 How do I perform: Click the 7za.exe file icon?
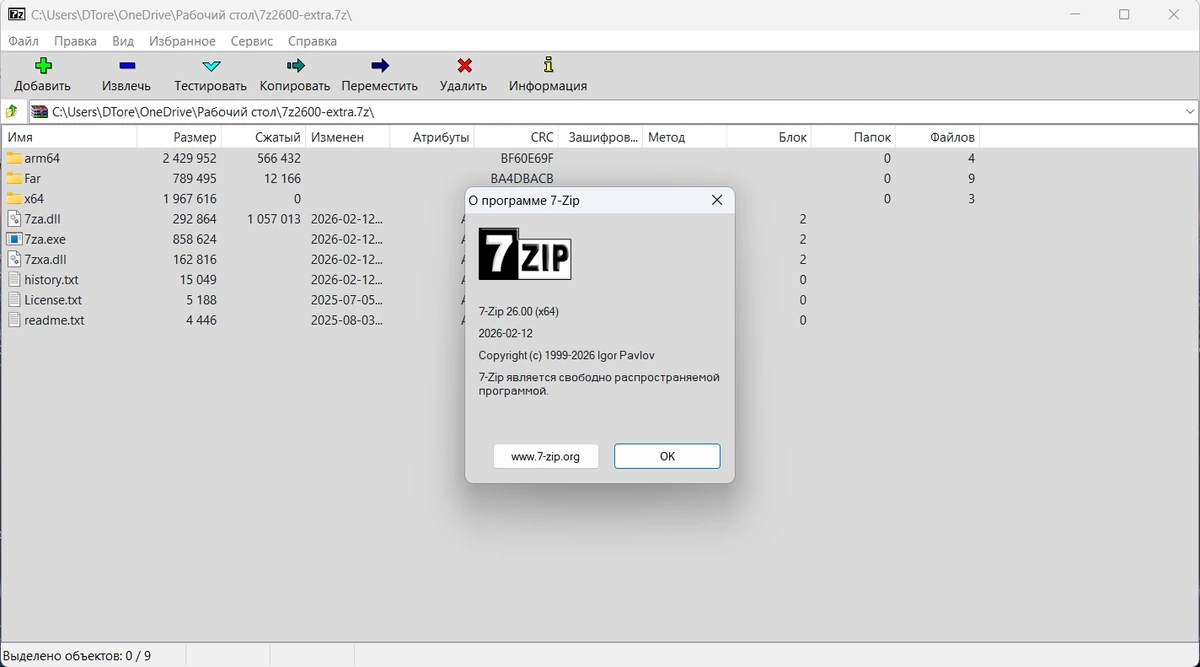coord(14,239)
